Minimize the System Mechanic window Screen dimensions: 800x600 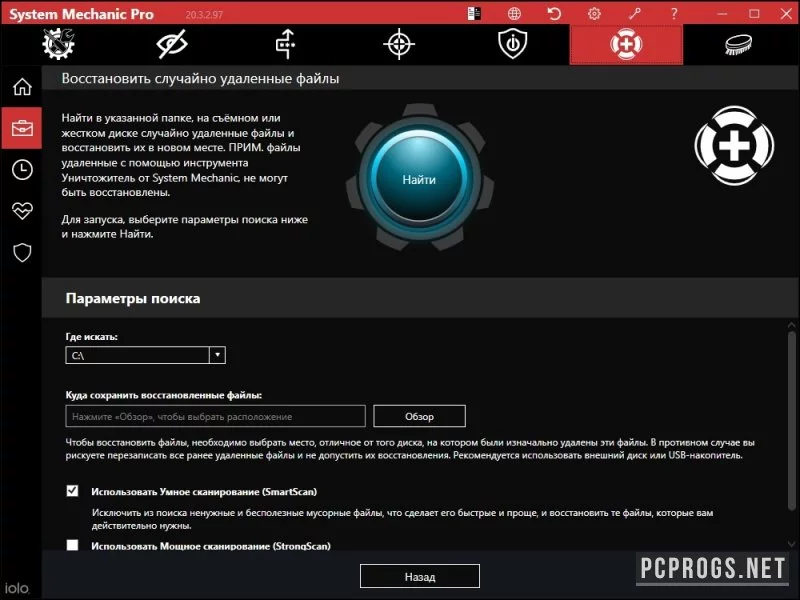tap(722, 13)
